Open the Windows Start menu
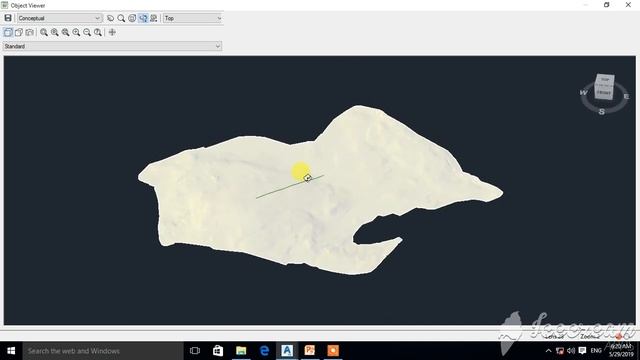The width and height of the screenshot is (640, 360). click(11, 351)
